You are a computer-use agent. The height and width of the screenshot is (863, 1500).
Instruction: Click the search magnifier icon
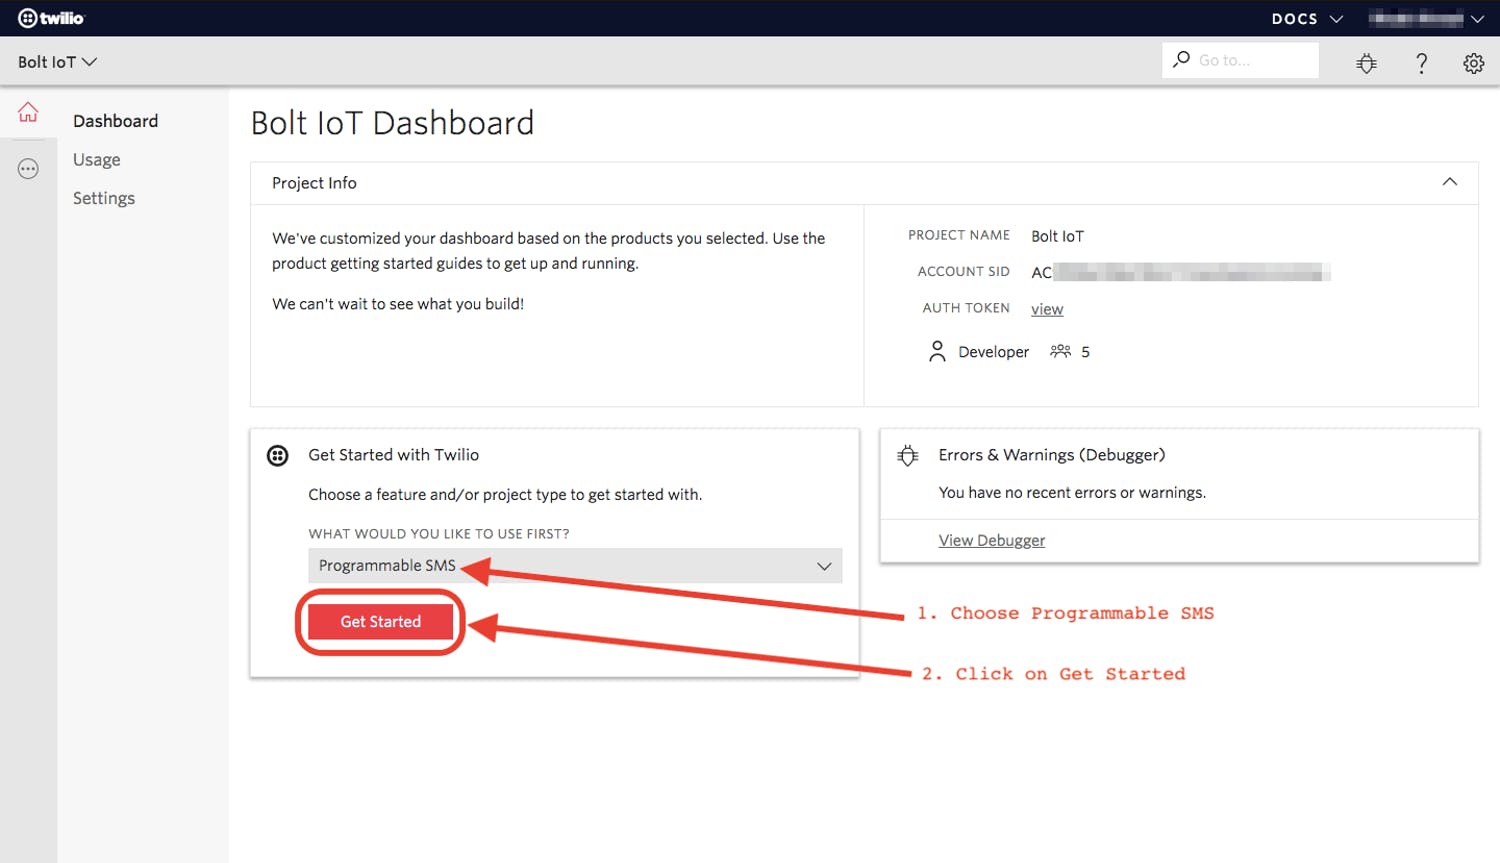tap(1181, 59)
